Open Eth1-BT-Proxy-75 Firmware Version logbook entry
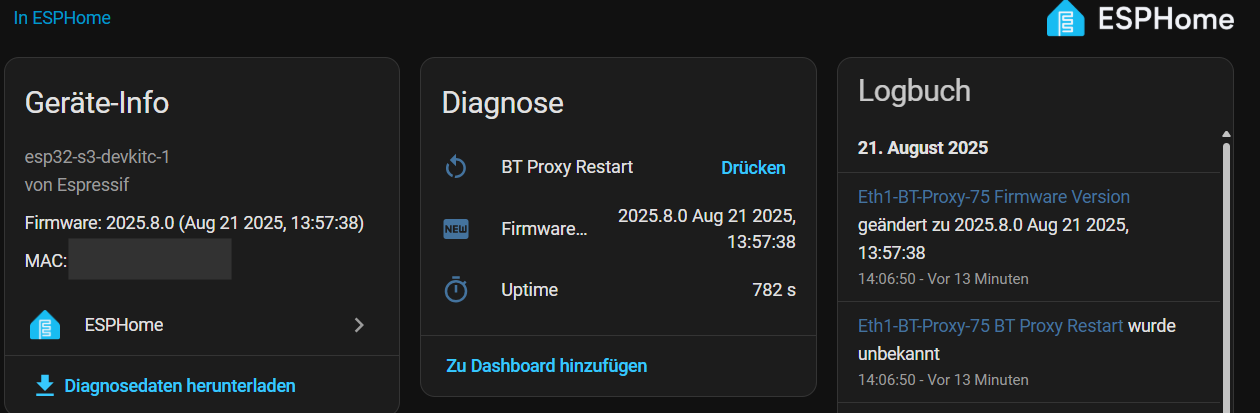 tap(994, 197)
